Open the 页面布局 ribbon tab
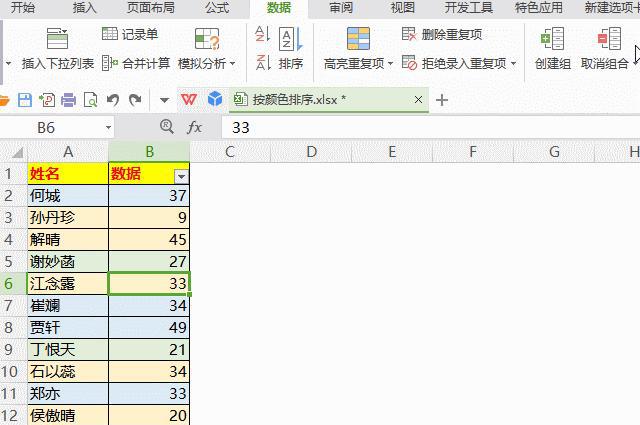This screenshot has height=425, width=640. pos(151,7)
